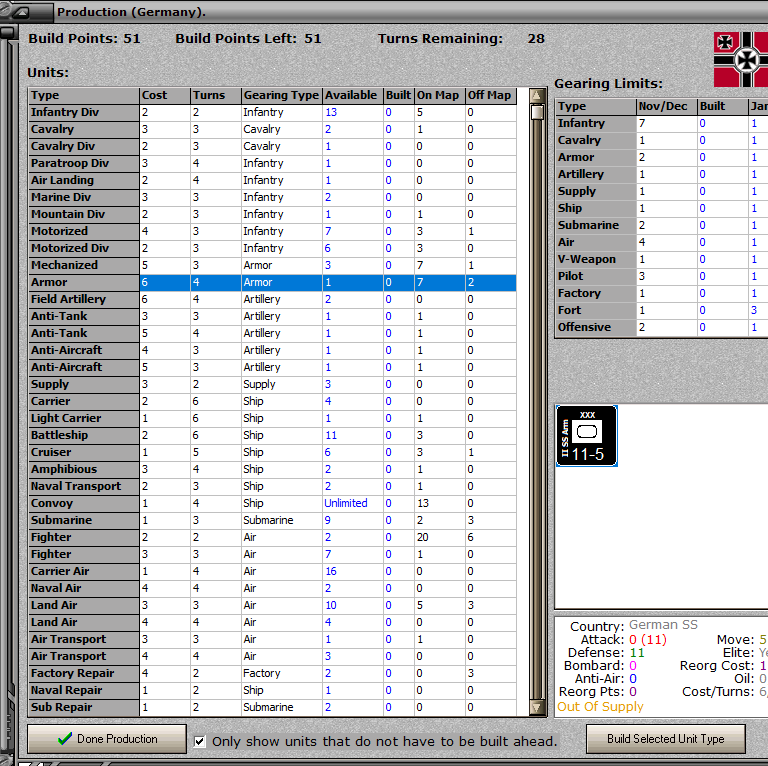Select Offensive row in Gearing Limits
768x766 pixels.
[x=662, y=327]
